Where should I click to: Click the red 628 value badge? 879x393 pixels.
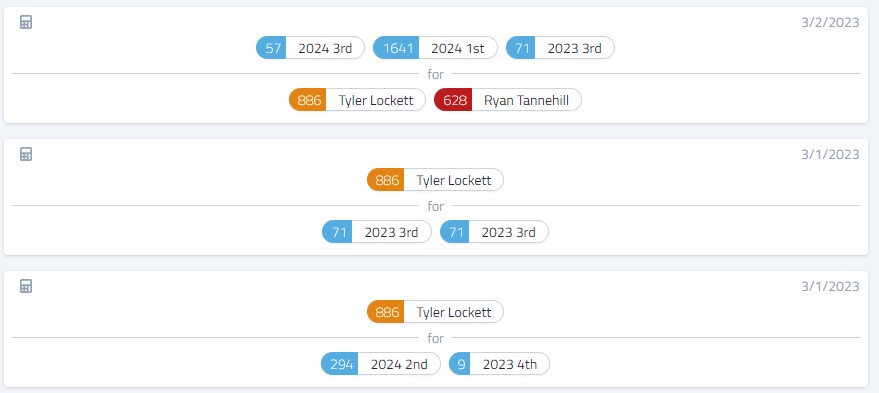click(x=454, y=100)
